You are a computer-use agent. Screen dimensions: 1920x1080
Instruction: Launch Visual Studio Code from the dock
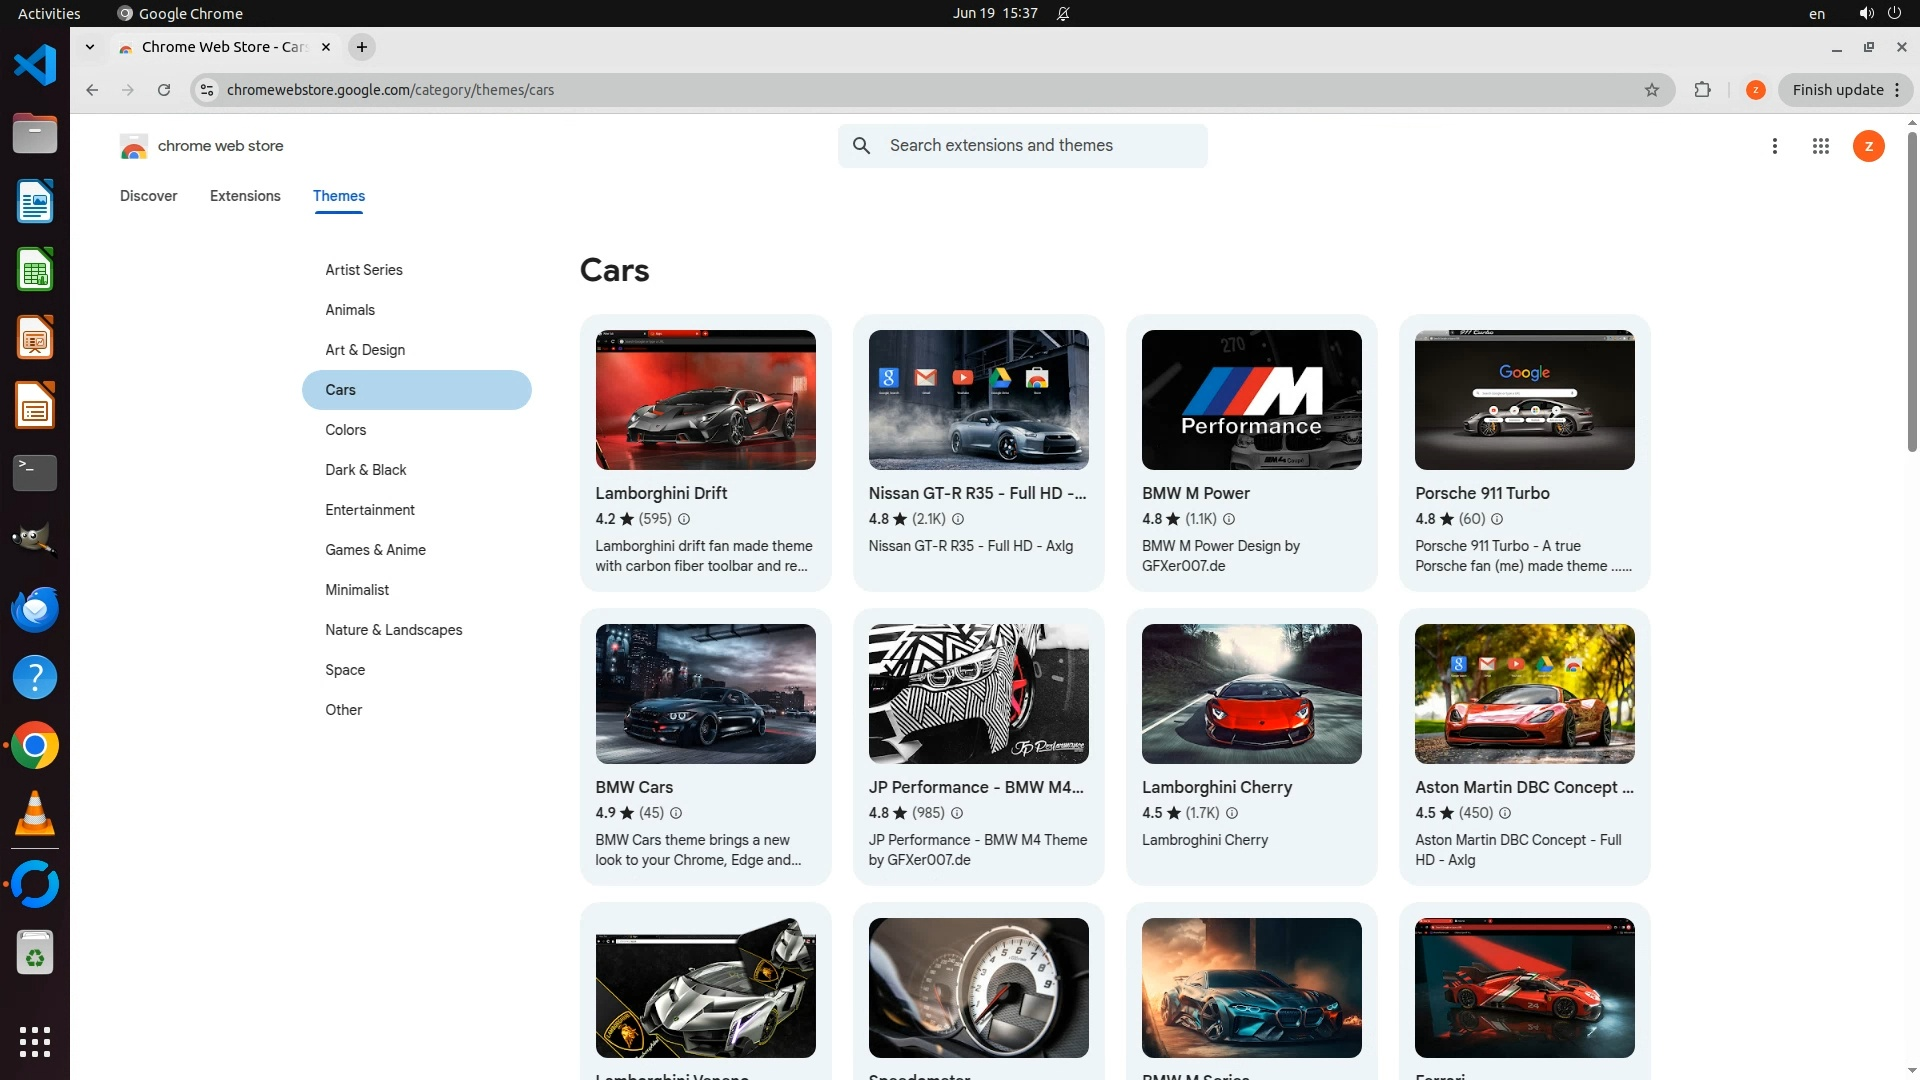(35, 65)
